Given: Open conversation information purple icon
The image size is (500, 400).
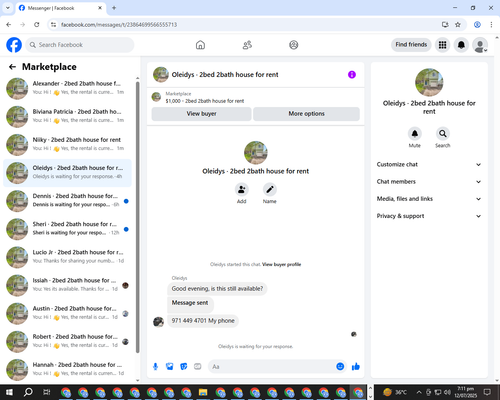Looking at the screenshot, I should [x=352, y=75].
